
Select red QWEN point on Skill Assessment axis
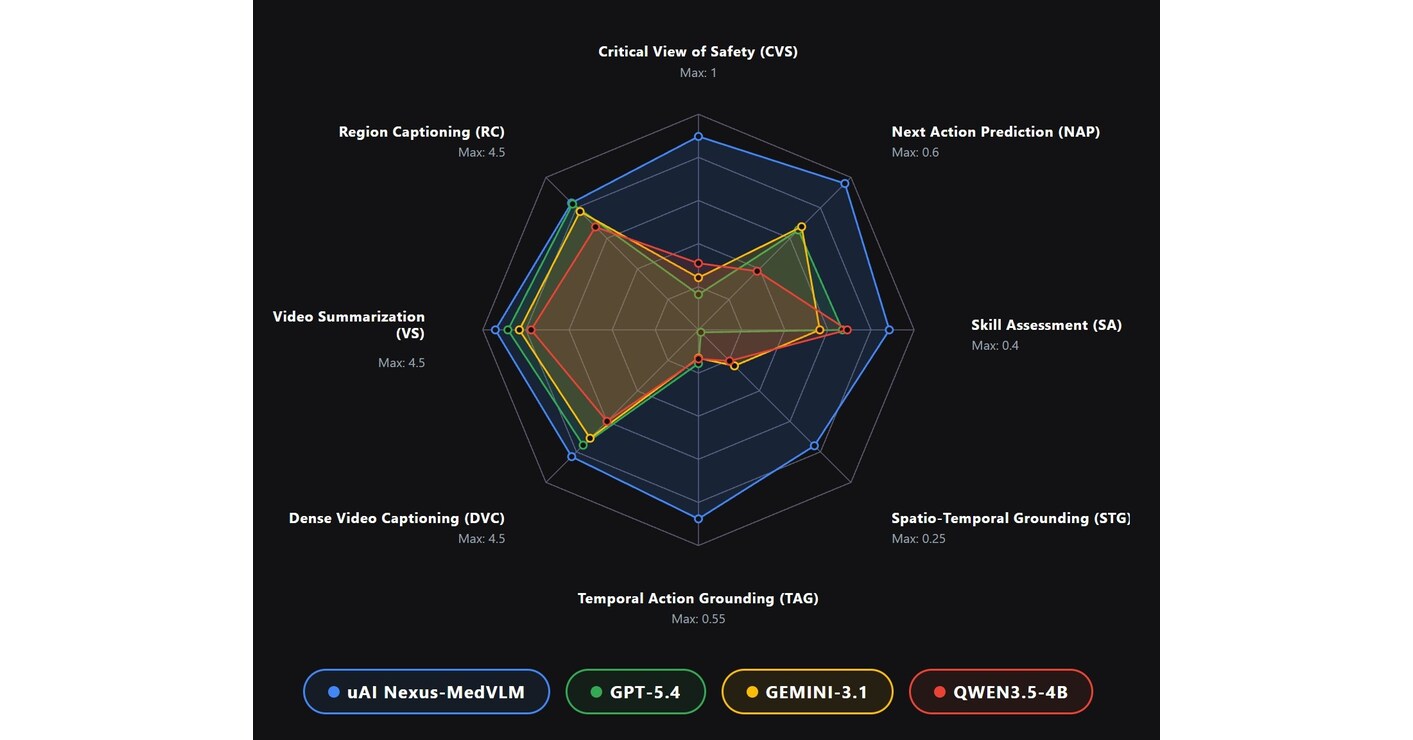coord(846,329)
